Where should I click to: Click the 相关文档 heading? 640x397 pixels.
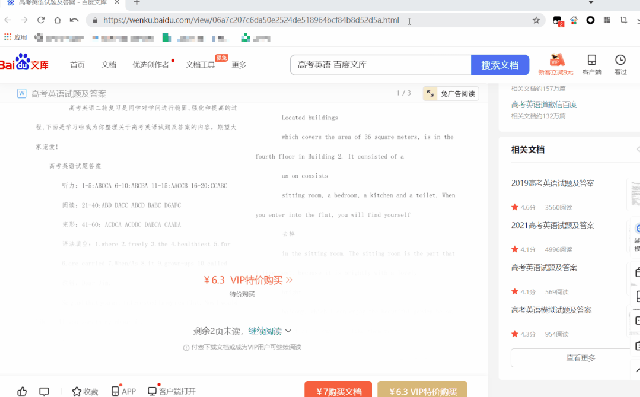click(528, 150)
